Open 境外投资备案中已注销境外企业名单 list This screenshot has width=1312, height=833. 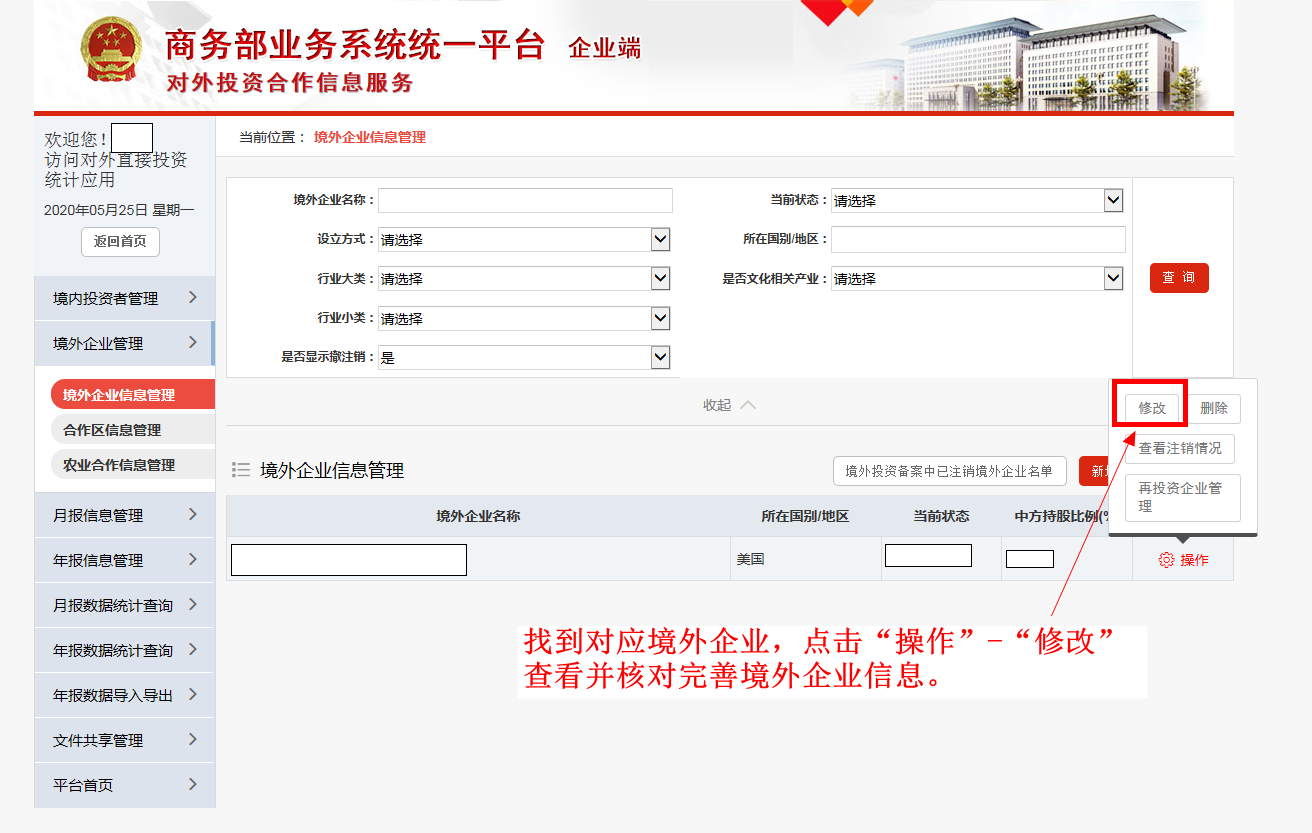click(948, 471)
